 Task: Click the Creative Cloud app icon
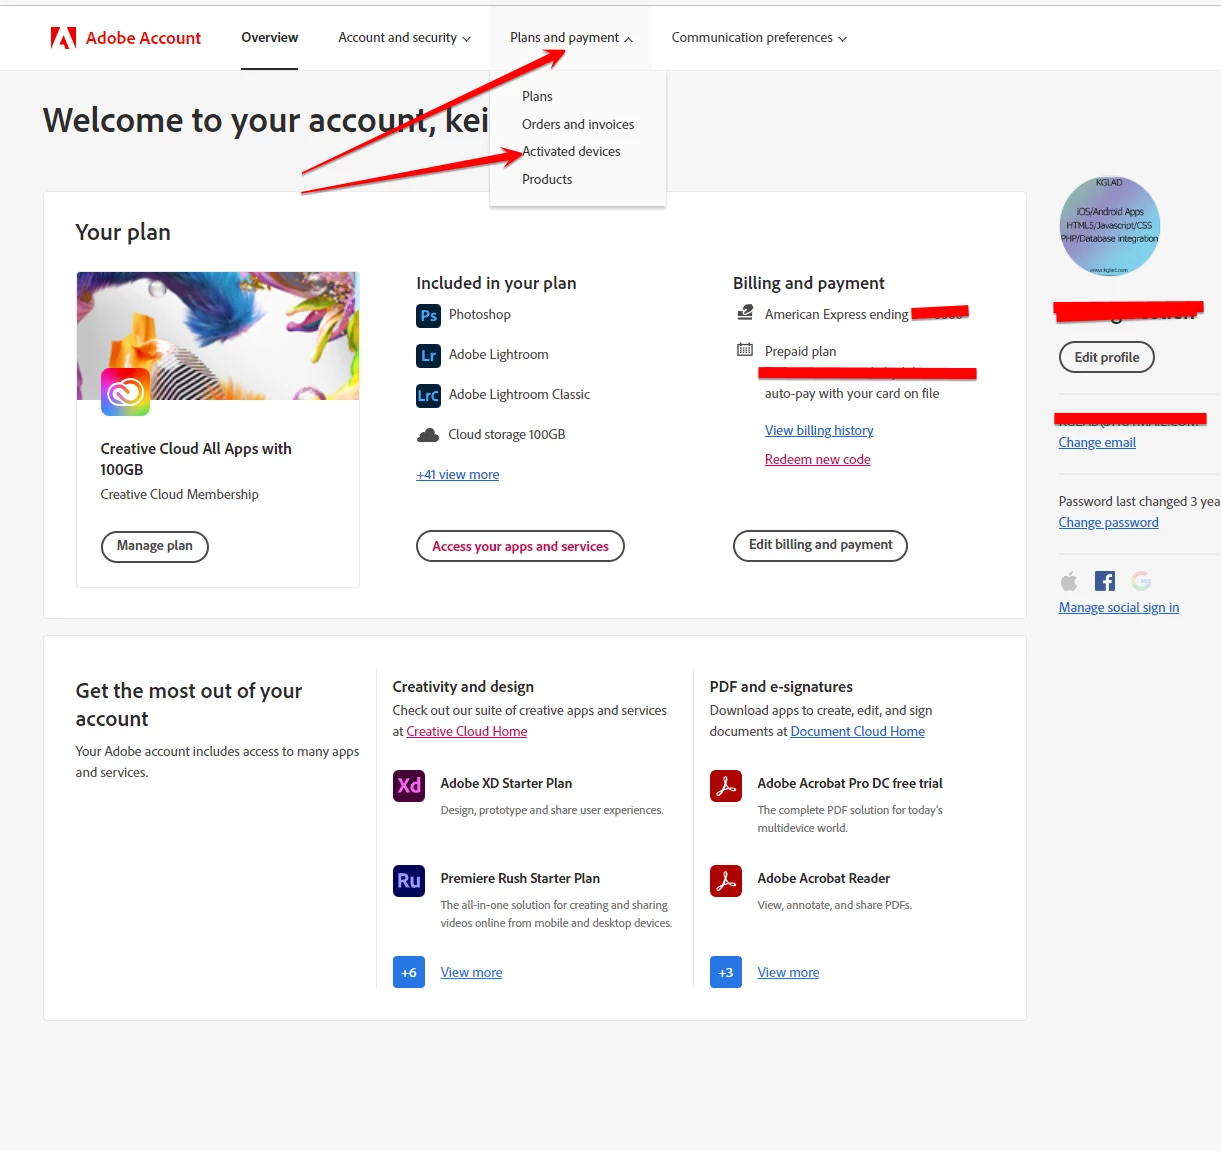click(125, 392)
